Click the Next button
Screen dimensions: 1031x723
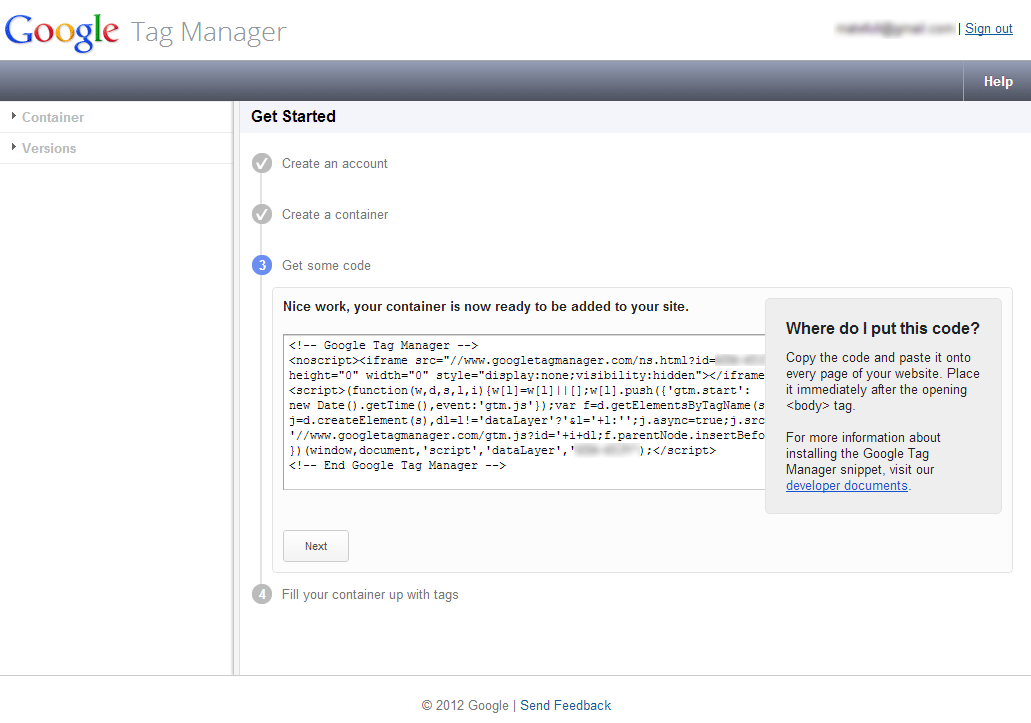point(315,546)
